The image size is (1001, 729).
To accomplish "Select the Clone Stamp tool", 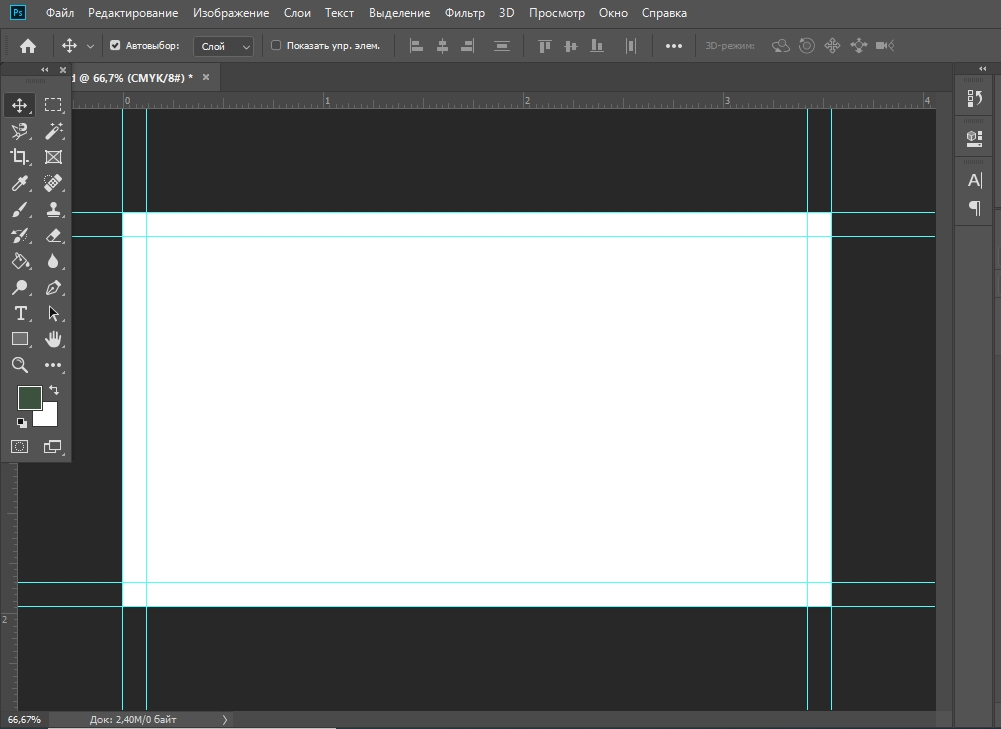I will pyautogui.click(x=53, y=209).
